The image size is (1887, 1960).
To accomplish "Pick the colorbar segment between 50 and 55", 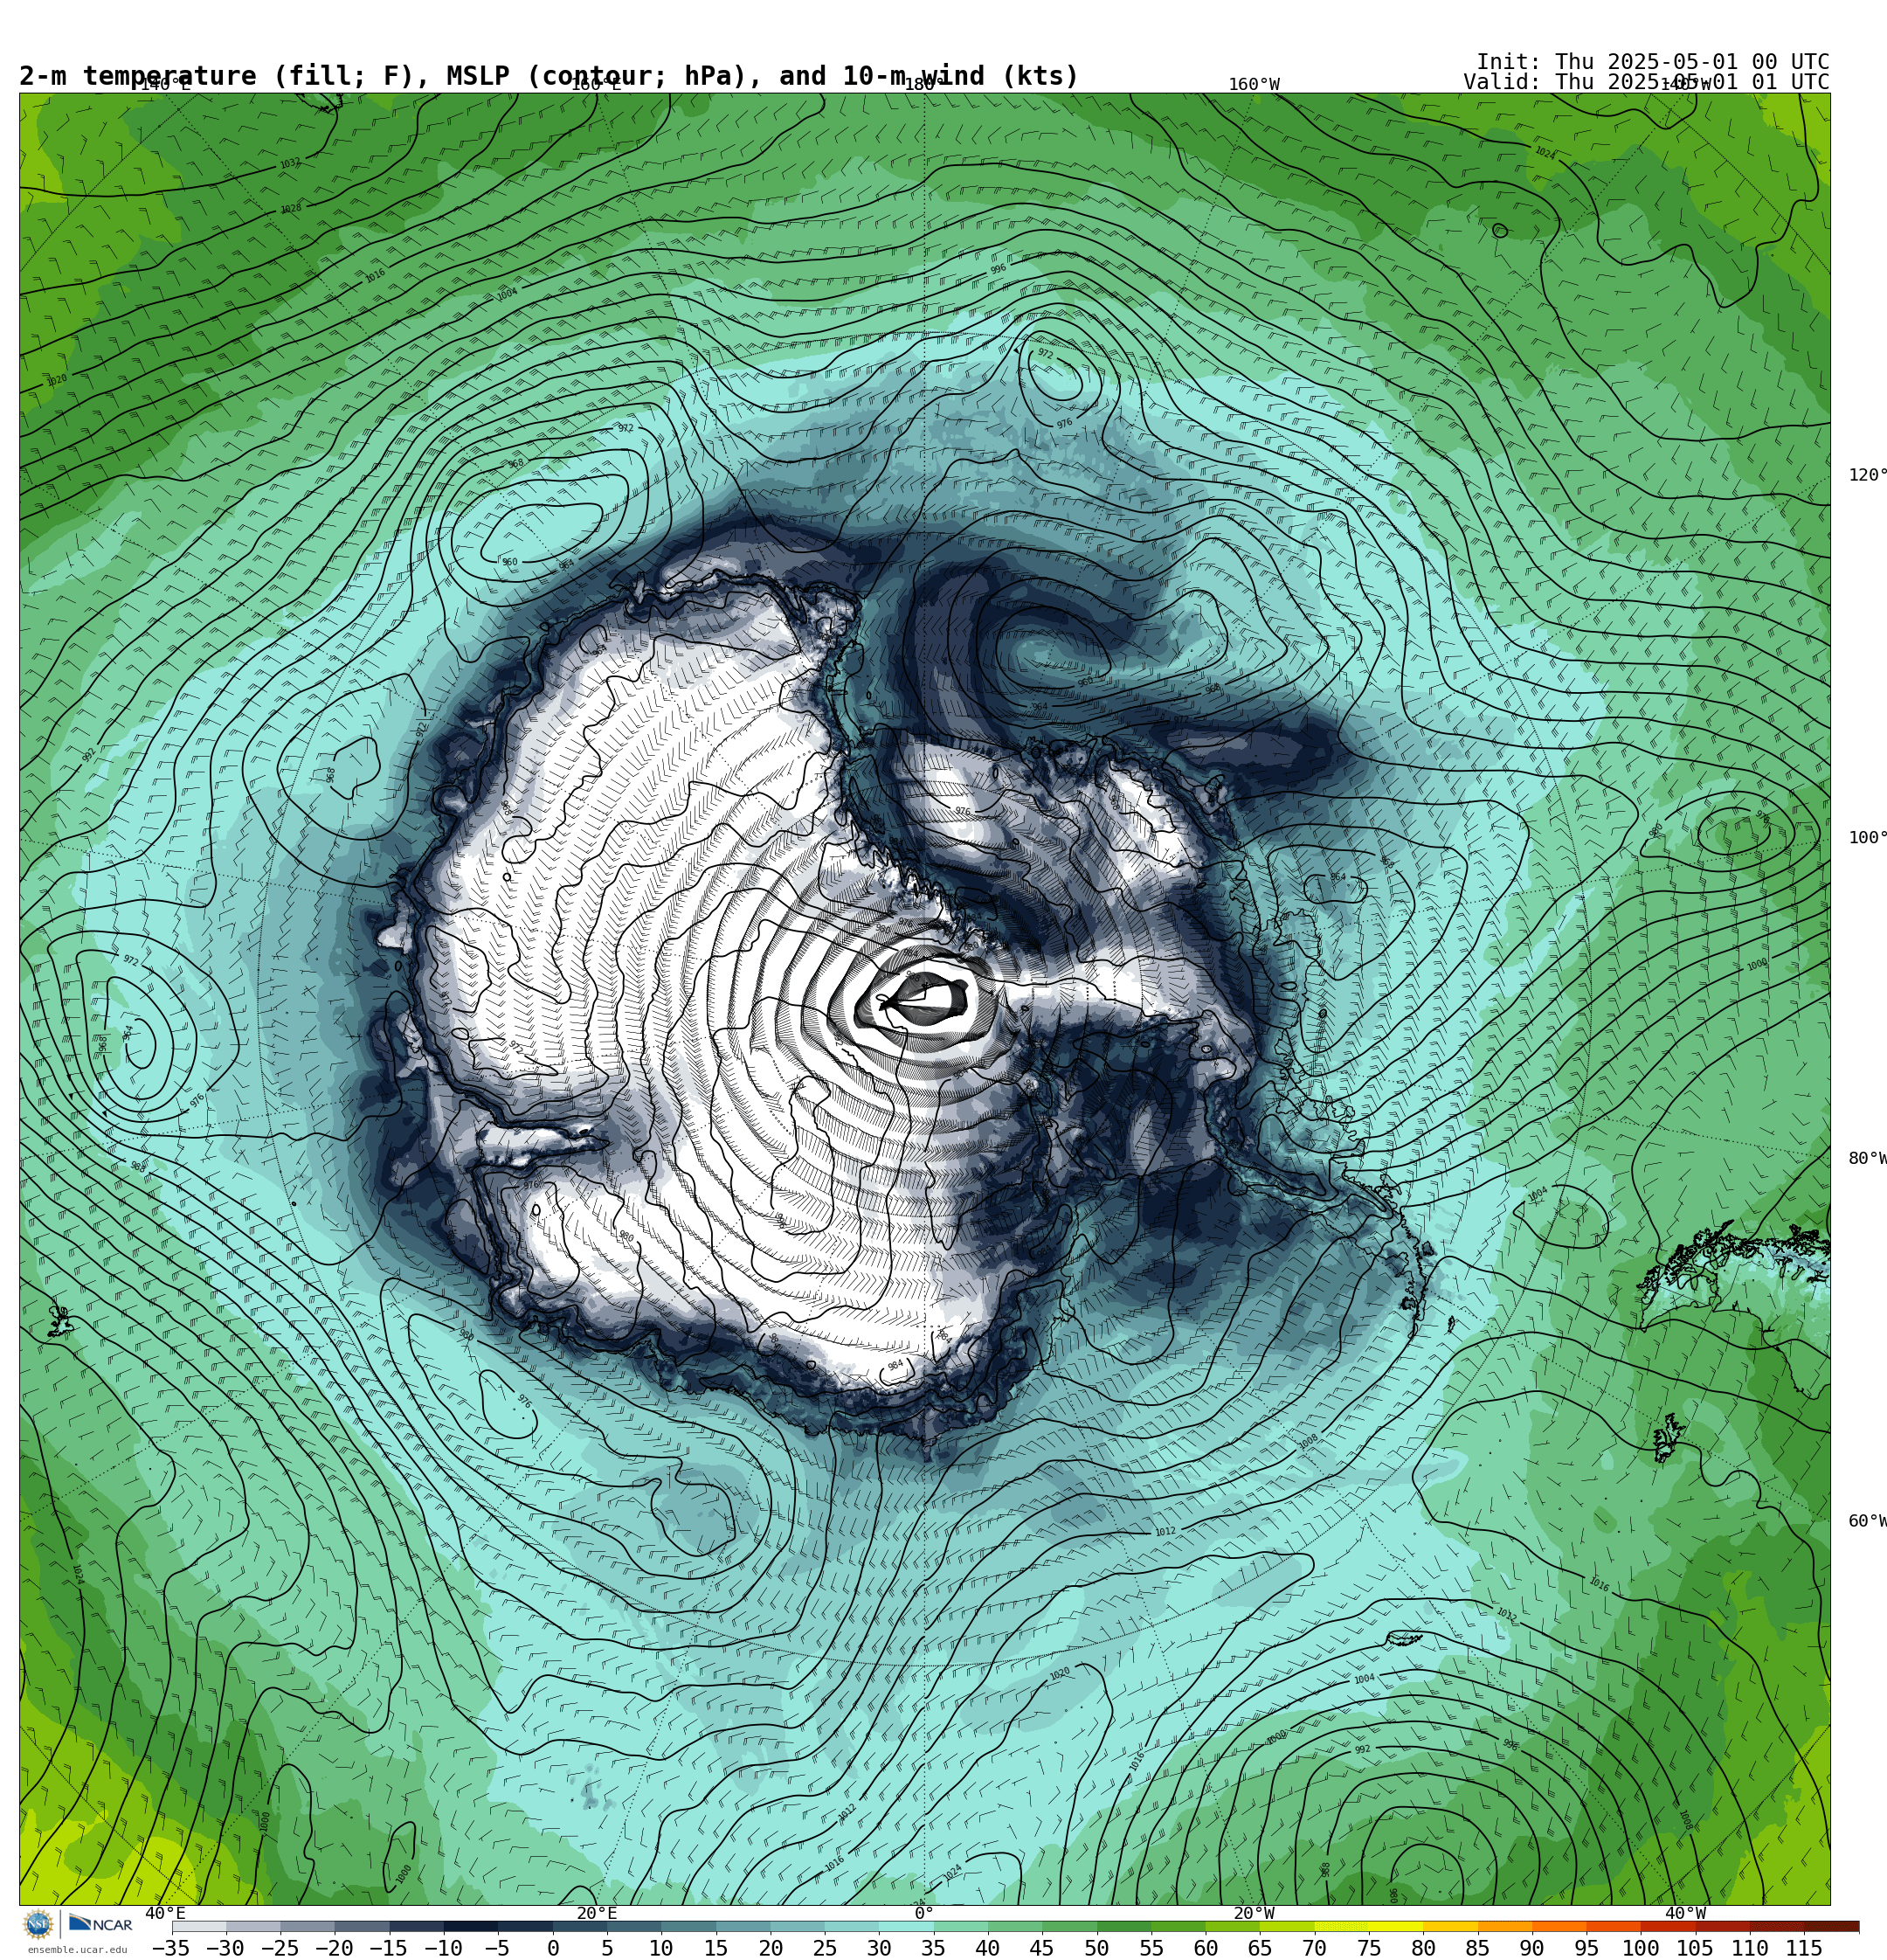I will (x=1124, y=1926).
